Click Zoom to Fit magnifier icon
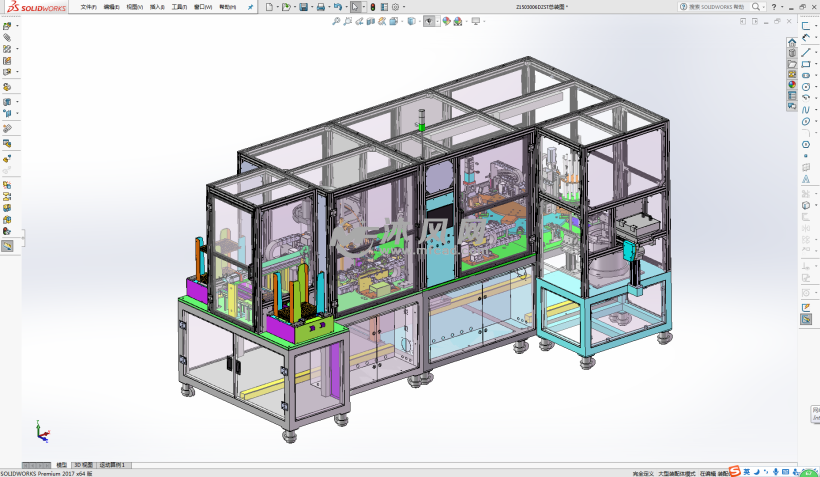820x477 pixels. click(x=336, y=21)
